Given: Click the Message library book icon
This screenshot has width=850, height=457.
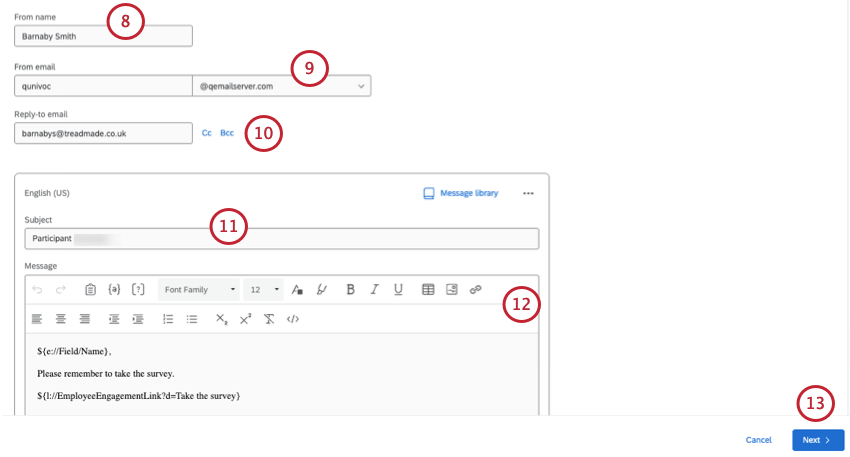Looking at the screenshot, I should (x=429, y=194).
